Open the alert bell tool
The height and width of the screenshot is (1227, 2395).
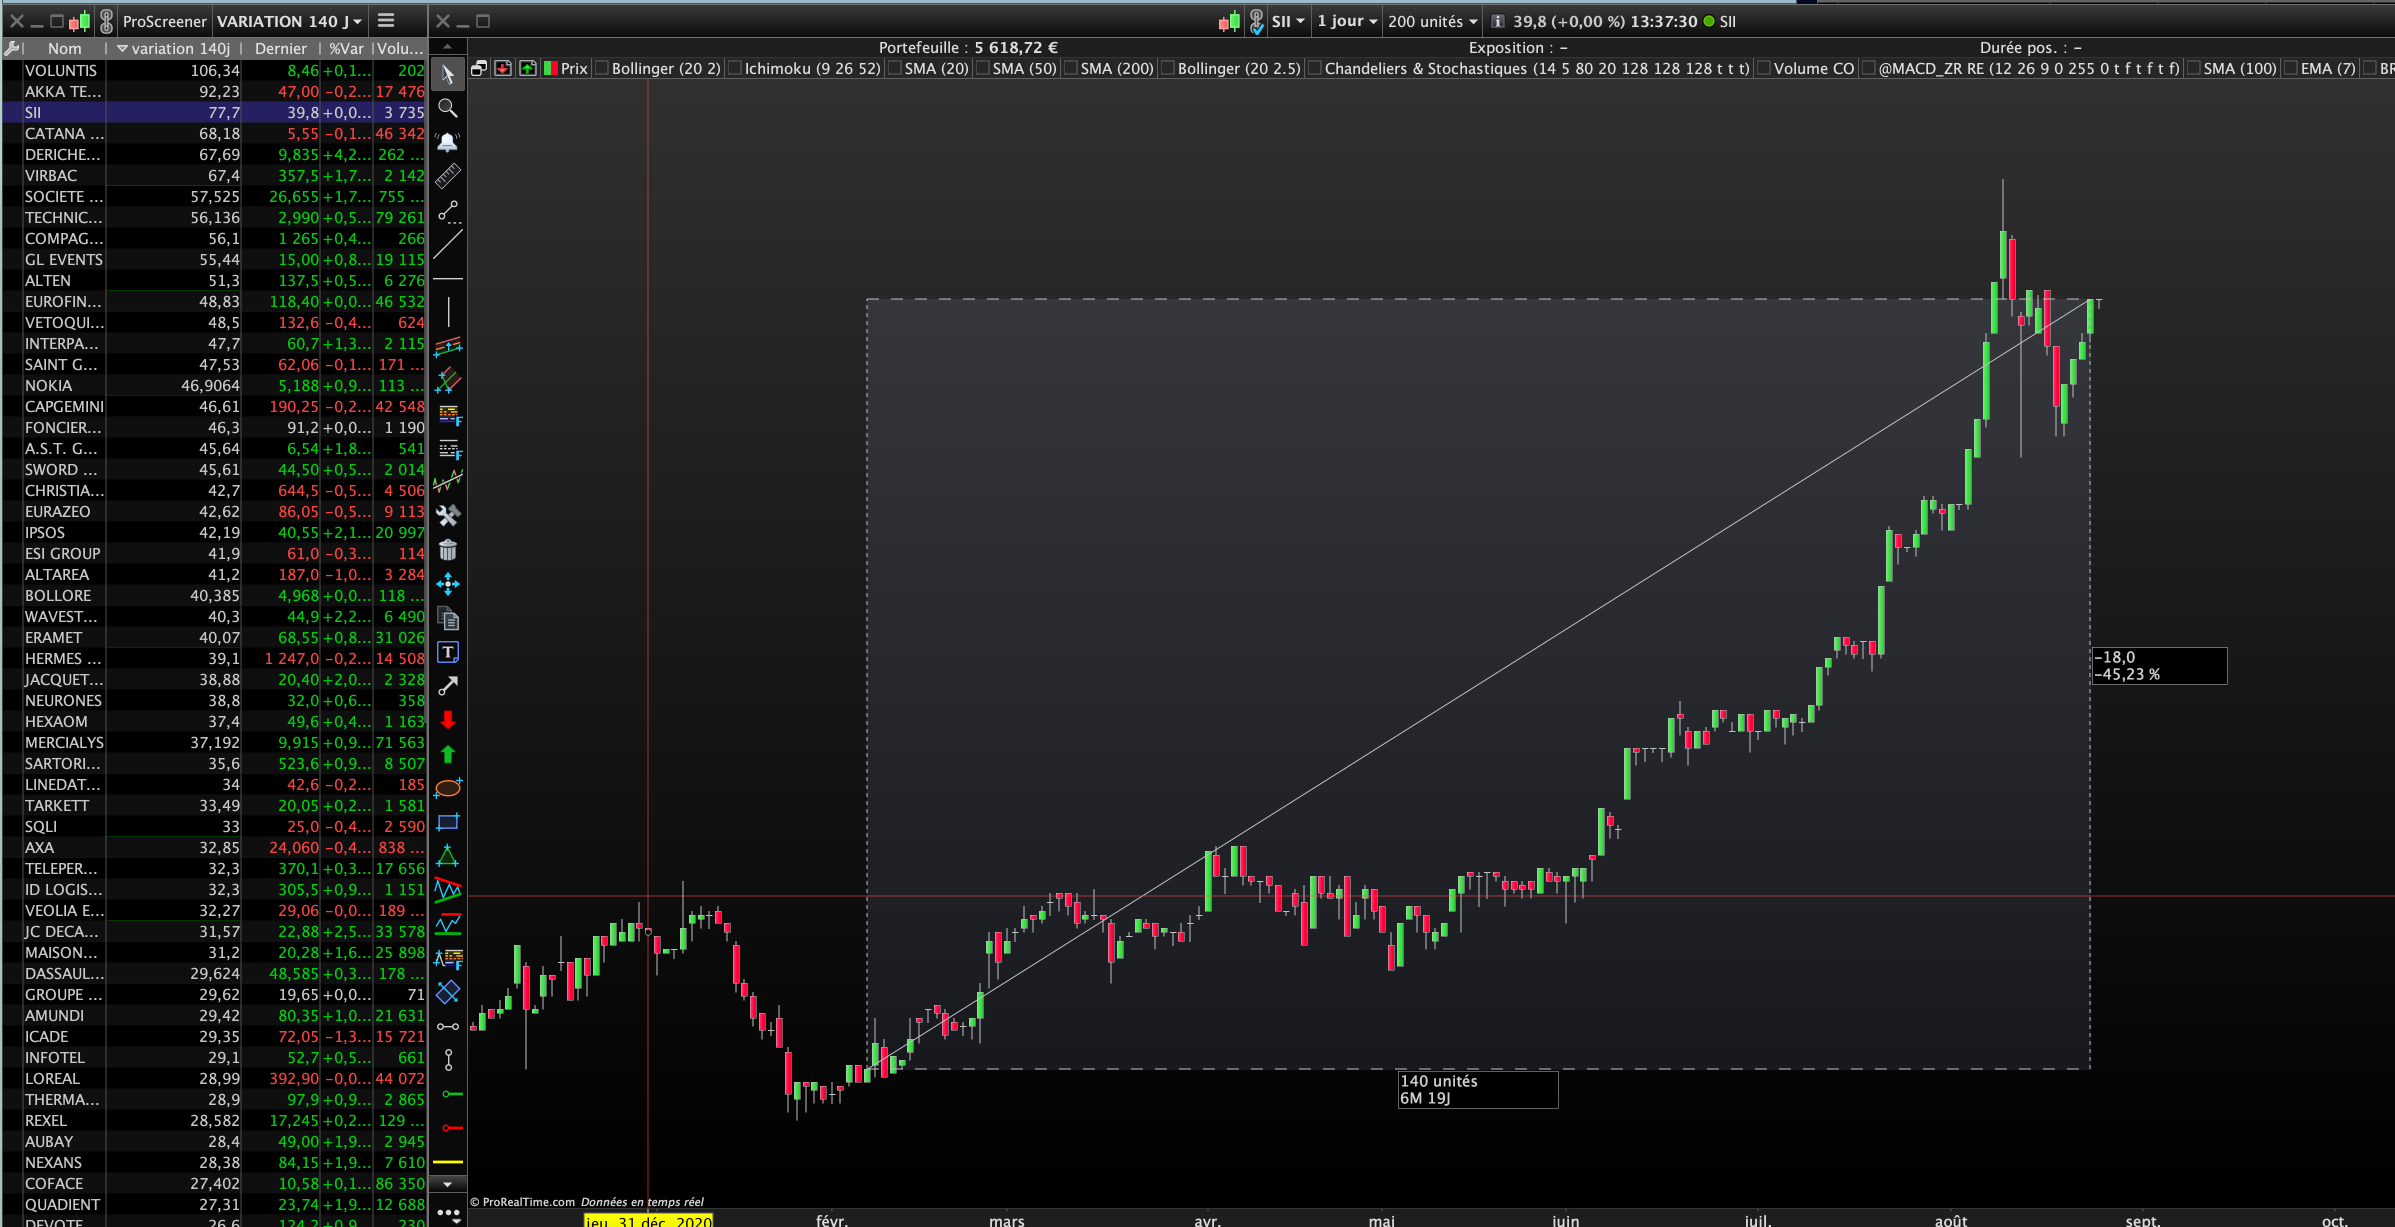pos(447,142)
